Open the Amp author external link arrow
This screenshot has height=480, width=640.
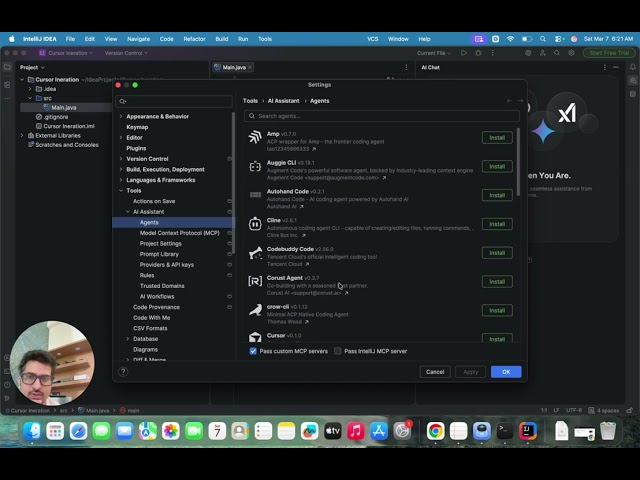coord(313,149)
